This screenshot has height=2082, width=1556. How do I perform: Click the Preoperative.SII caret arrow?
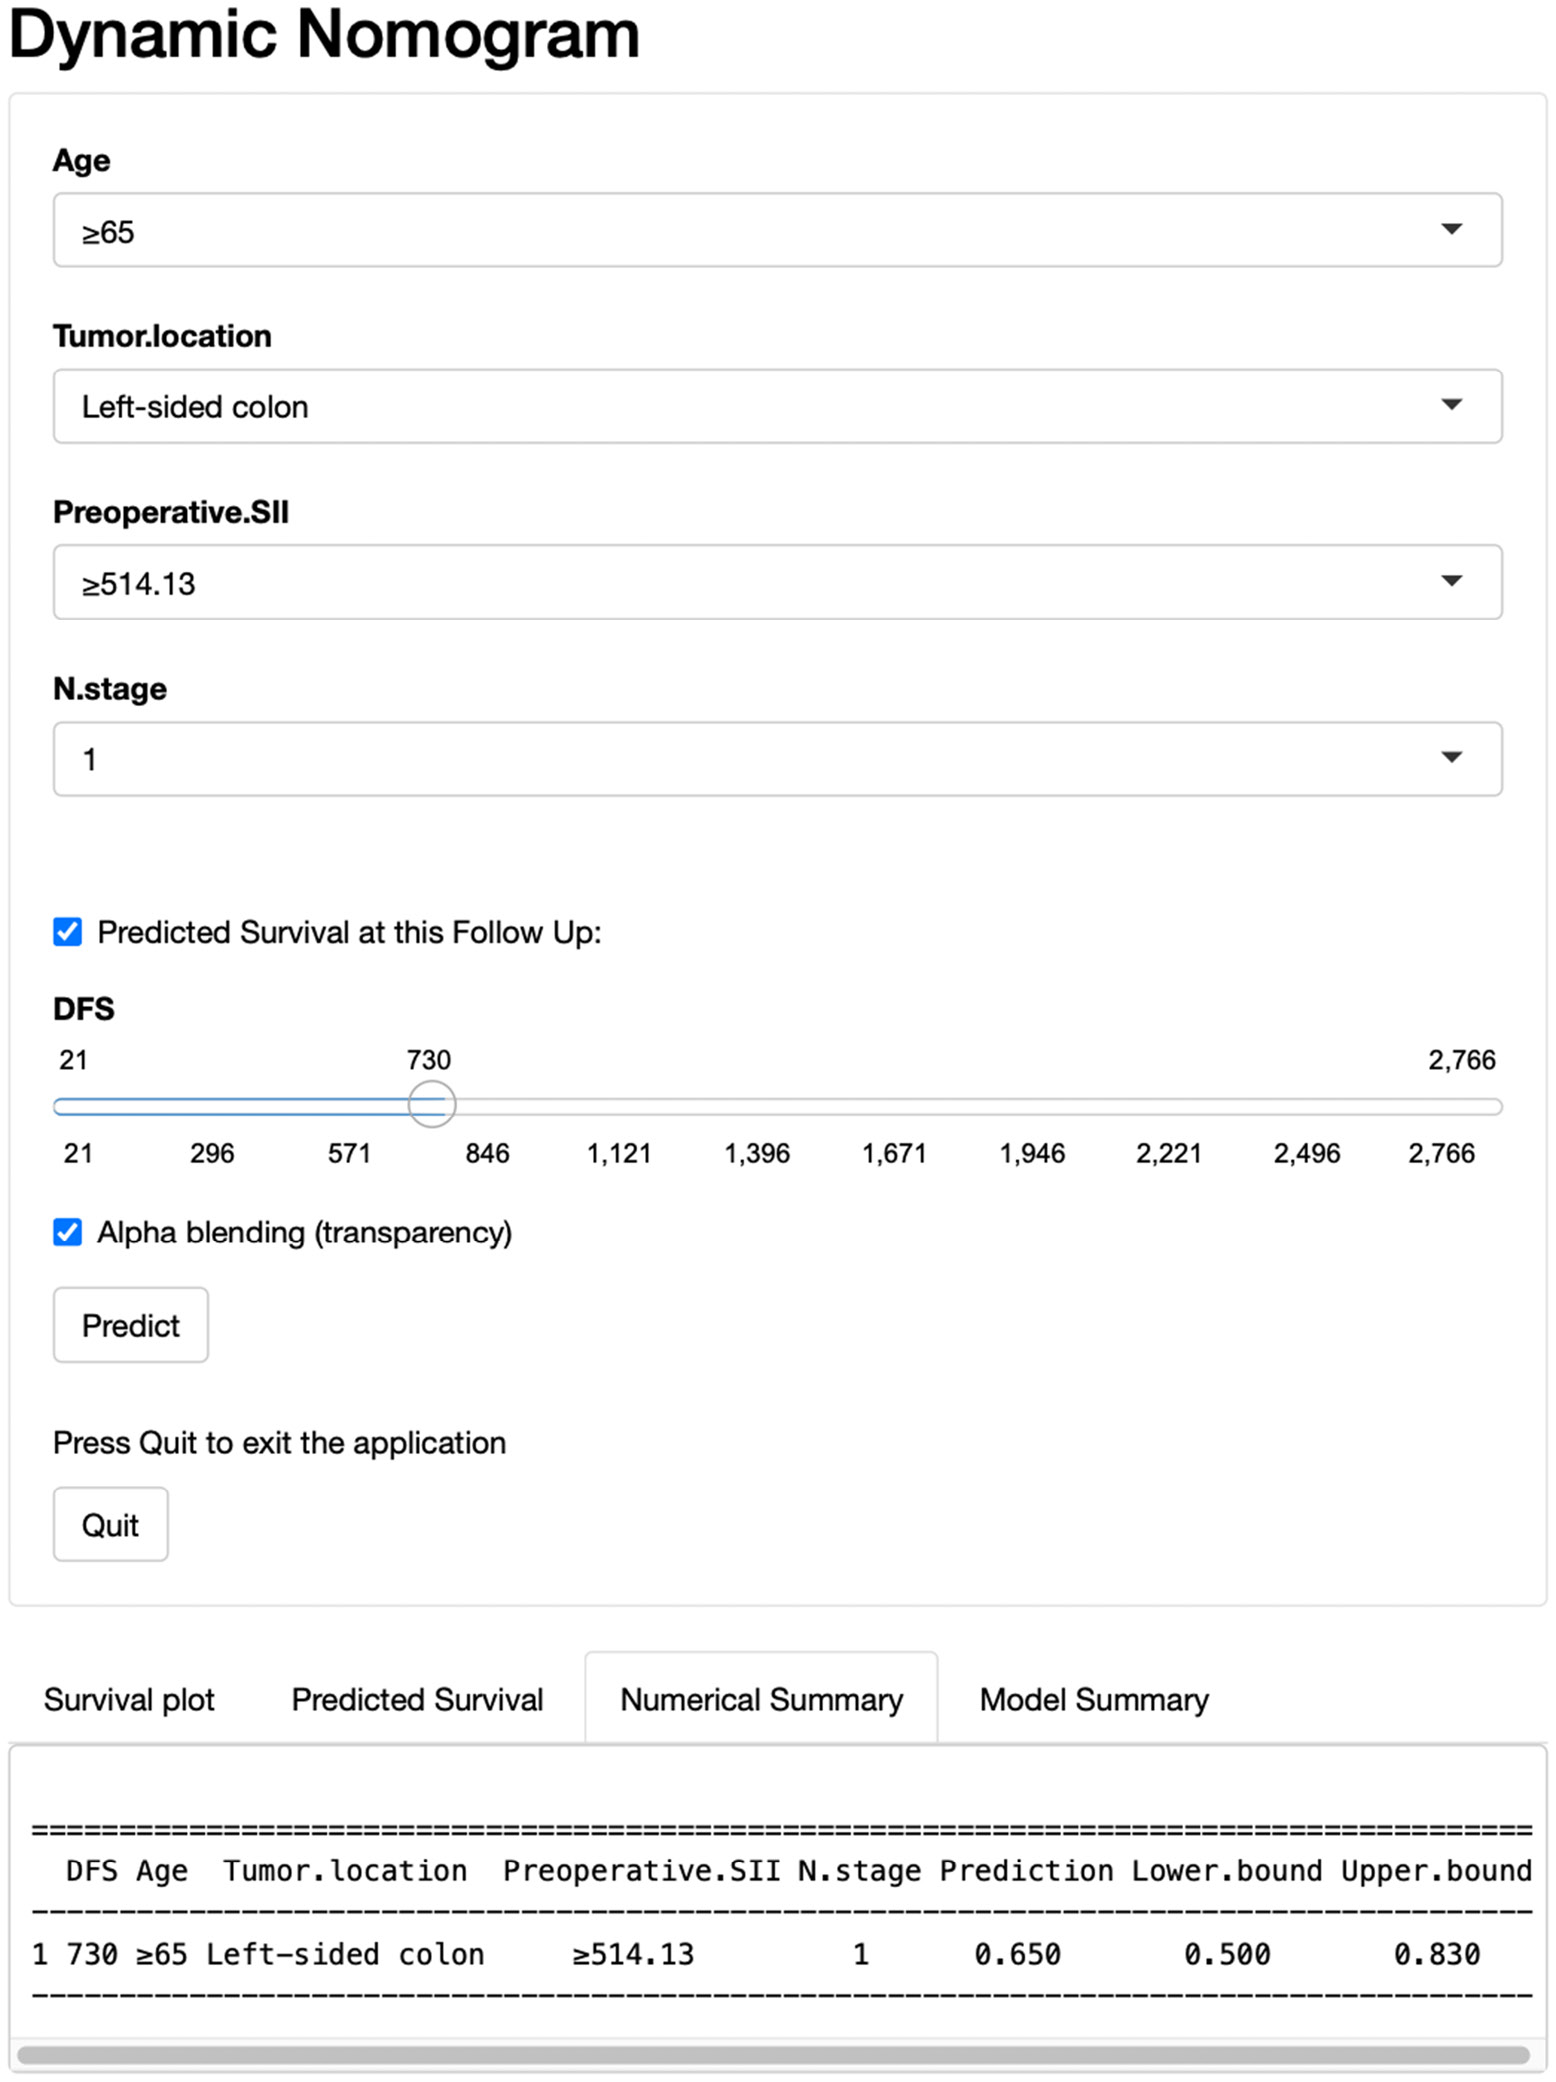(x=1451, y=581)
